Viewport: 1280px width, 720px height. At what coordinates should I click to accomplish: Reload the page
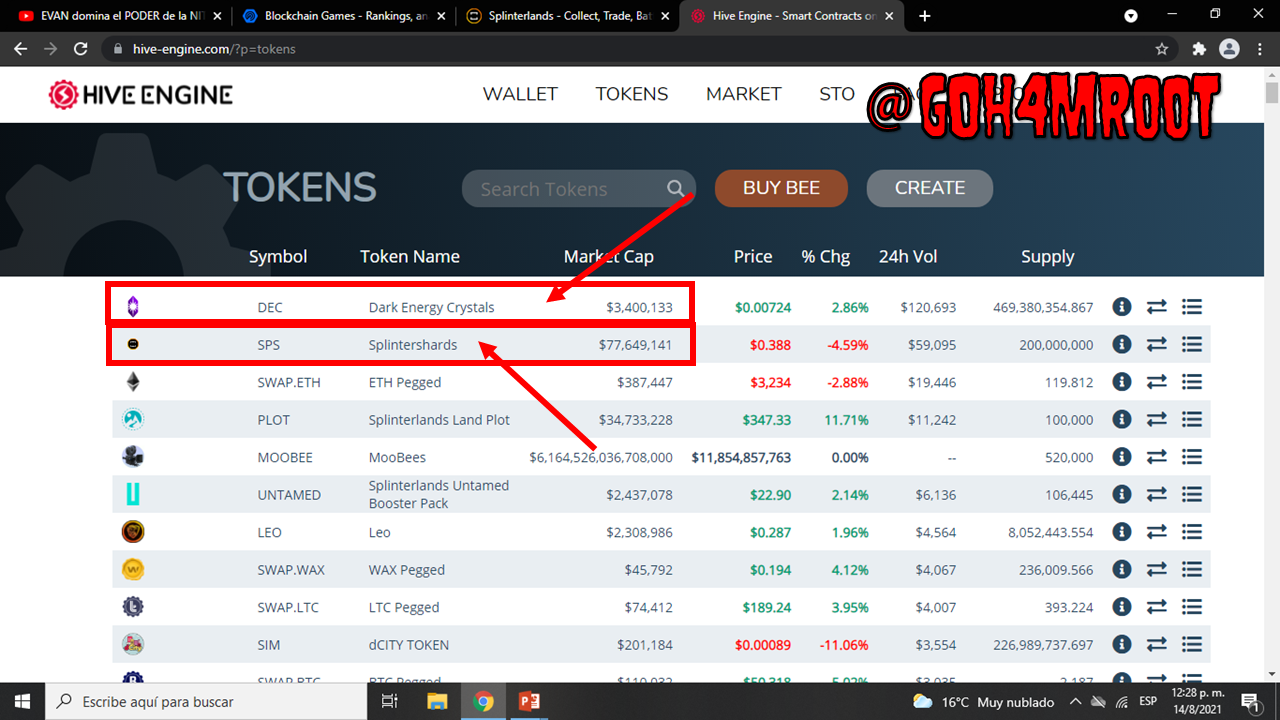[81, 49]
